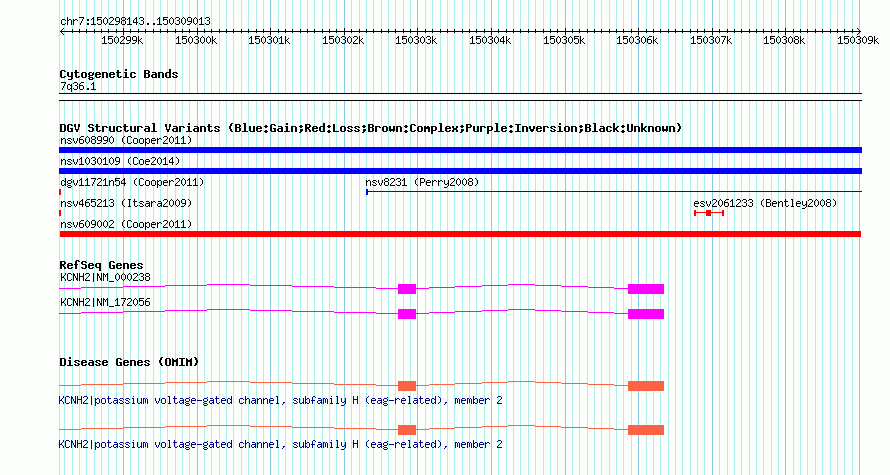Screen dimensions: 890x475
Task: Click the 150299k ruler tick label
Action: [122, 40]
